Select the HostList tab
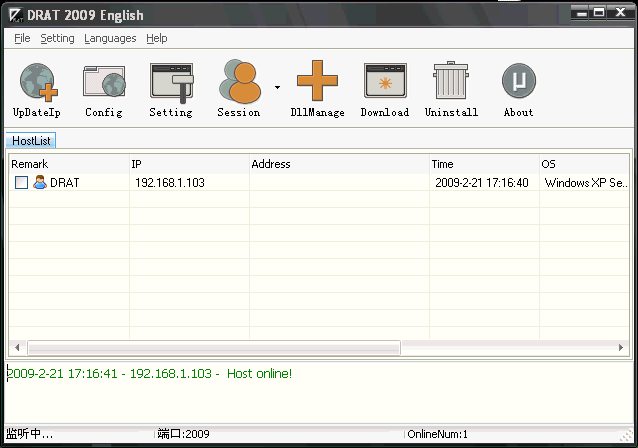This screenshot has height=448, width=638. point(31,141)
